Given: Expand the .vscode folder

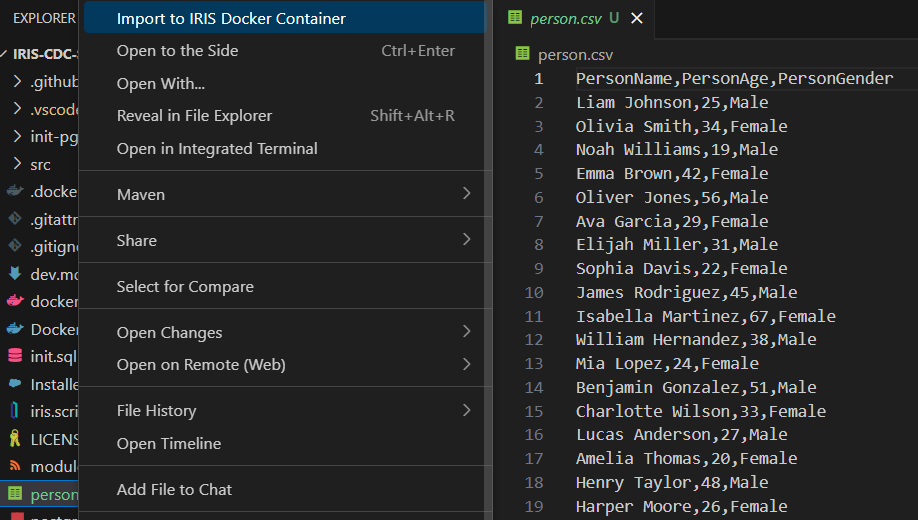Looking at the screenshot, I should [17, 109].
